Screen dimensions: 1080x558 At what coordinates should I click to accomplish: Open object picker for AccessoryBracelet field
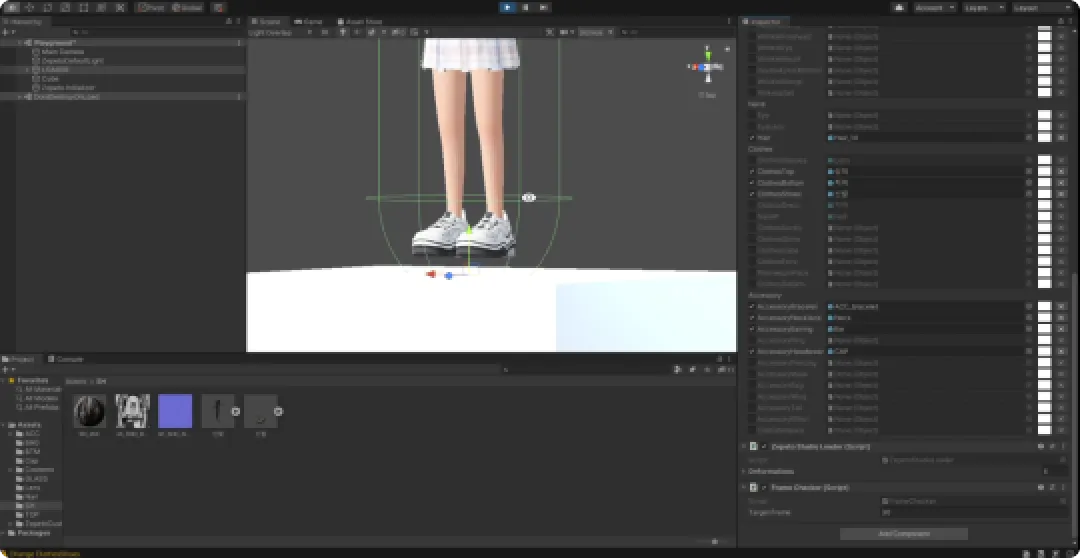(x=1028, y=306)
